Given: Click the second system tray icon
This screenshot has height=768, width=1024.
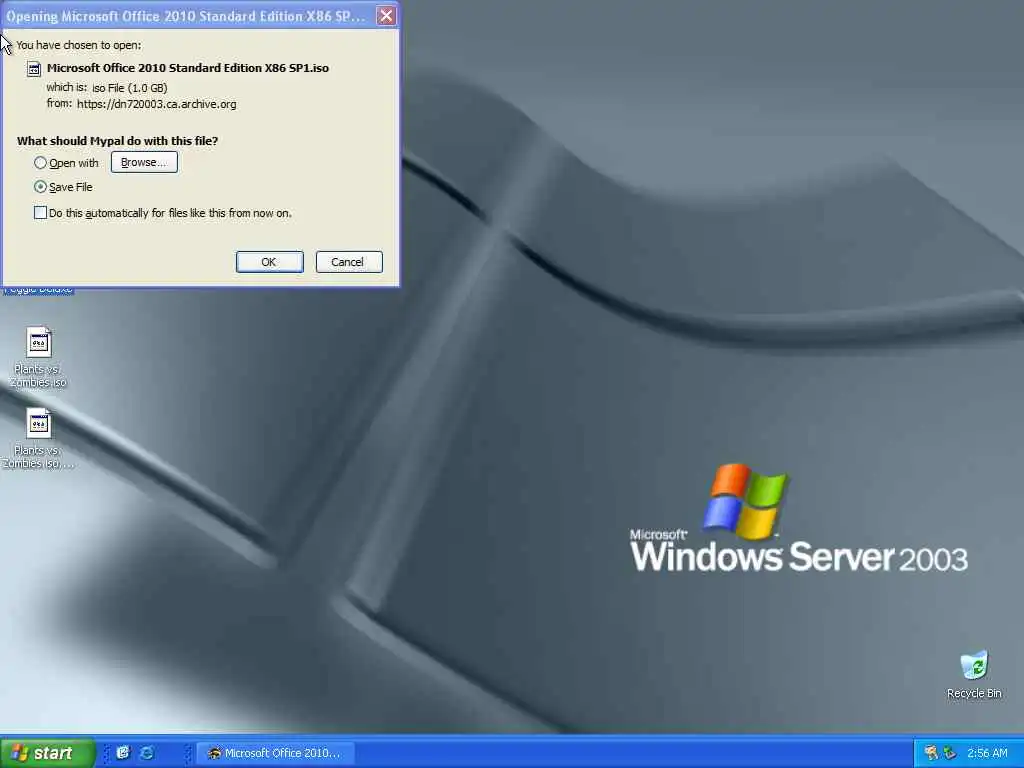Looking at the screenshot, I should (950, 753).
